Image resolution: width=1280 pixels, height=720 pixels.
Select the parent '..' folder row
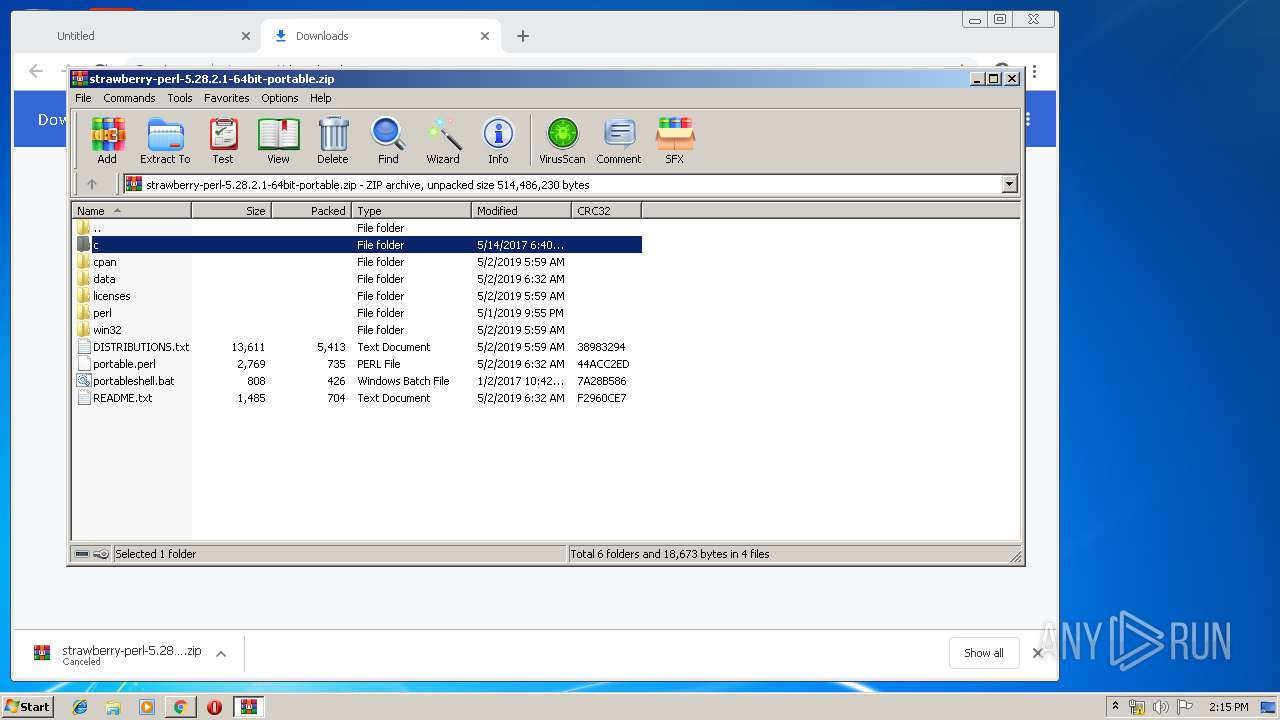357,228
